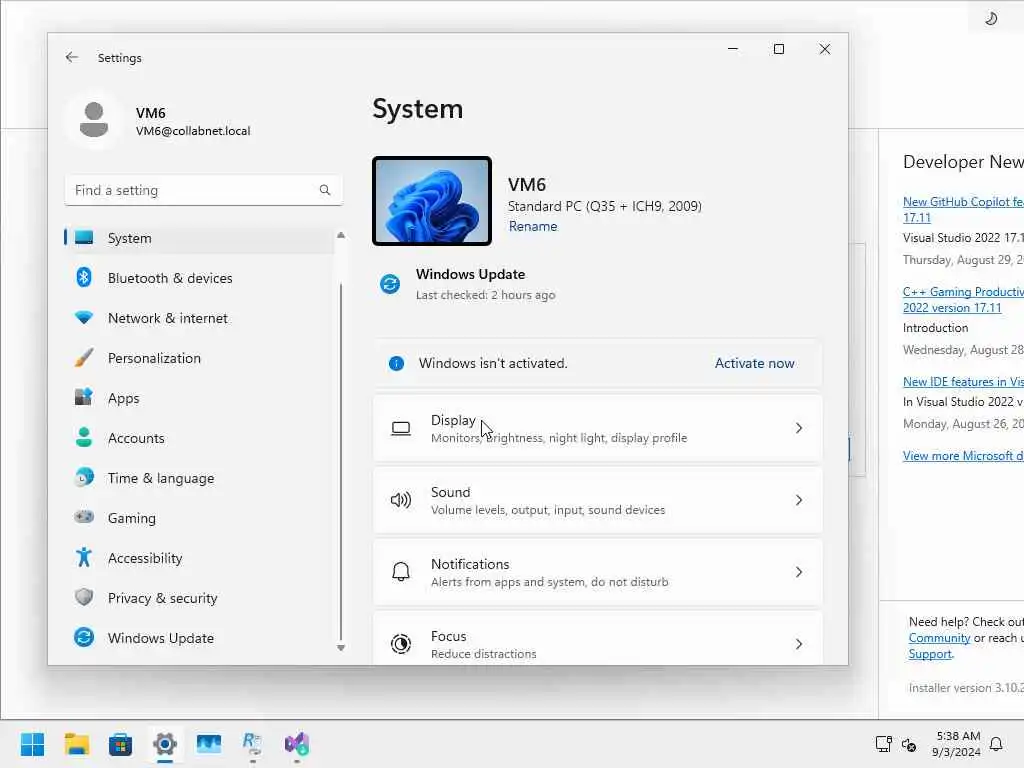Click the Personalization paintbrush icon
The image size is (1024, 768).
click(x=84, y=358)
